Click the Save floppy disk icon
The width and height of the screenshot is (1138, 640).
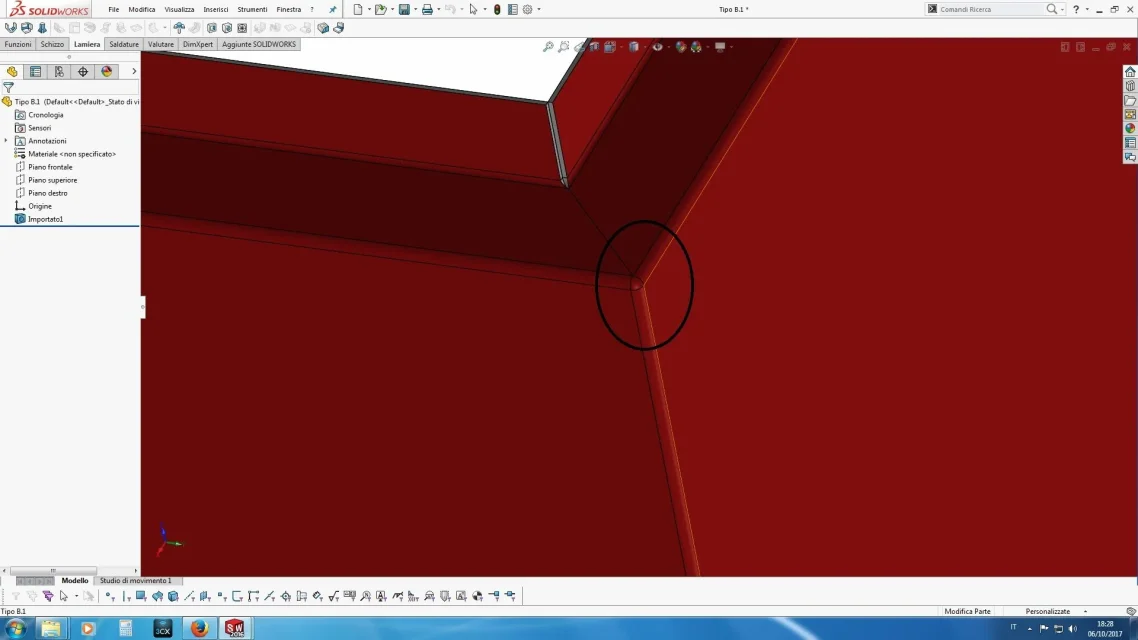click(404, 9)
